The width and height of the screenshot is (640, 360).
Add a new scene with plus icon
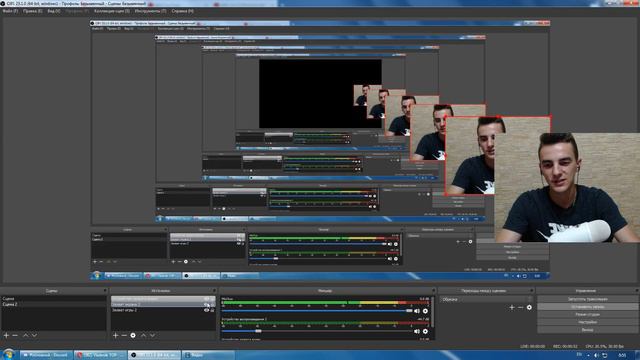(x=6, y=335)
